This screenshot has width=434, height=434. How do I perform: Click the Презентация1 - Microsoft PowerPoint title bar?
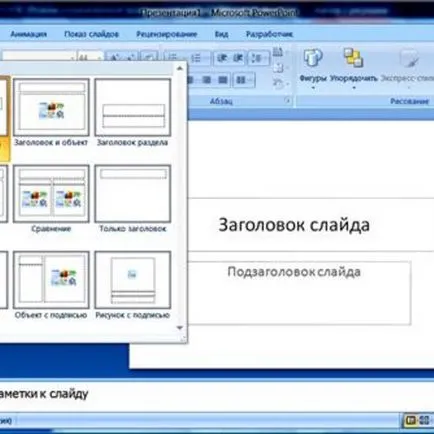tap(217, 12)
